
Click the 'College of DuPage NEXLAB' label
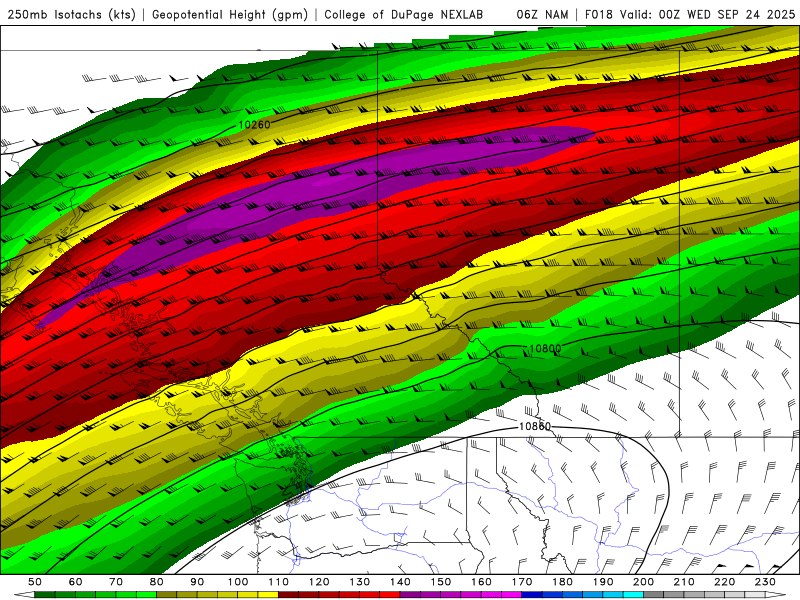(404, 15)
